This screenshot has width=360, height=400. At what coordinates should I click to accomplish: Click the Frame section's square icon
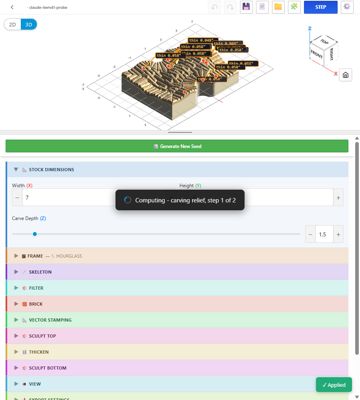pyautogui.click(x=24, y=256)
